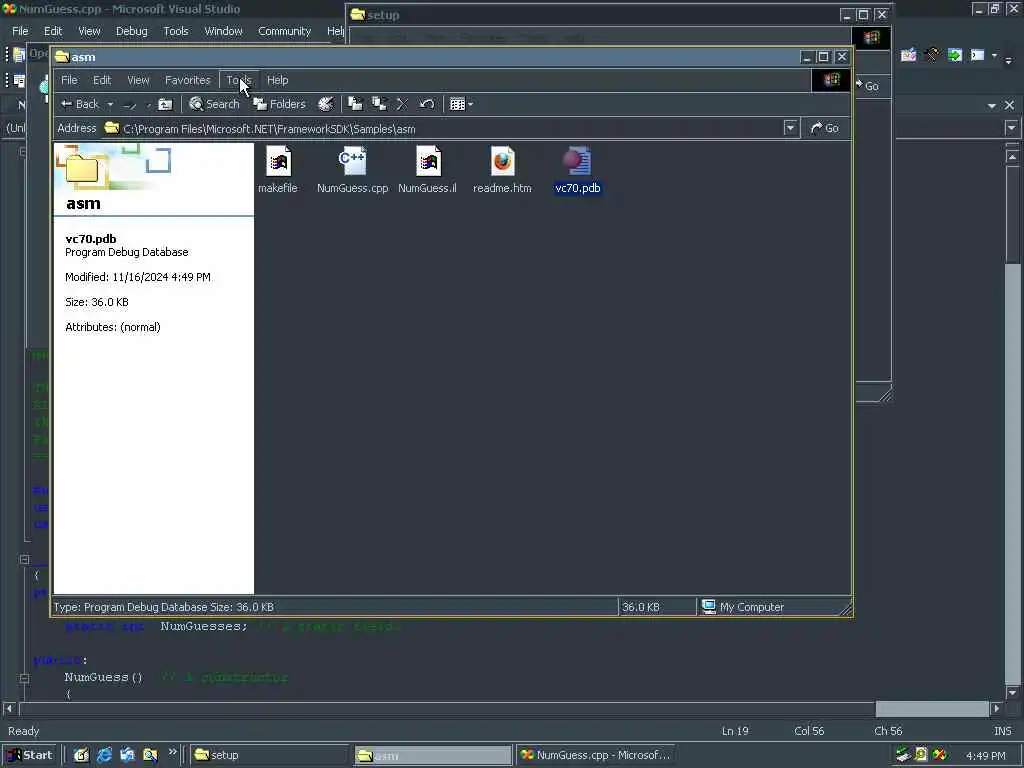Screen dimensions: 1024x768
Task: Click the scroll down arrow in Visual Studio
Action: pos(1012,692)
